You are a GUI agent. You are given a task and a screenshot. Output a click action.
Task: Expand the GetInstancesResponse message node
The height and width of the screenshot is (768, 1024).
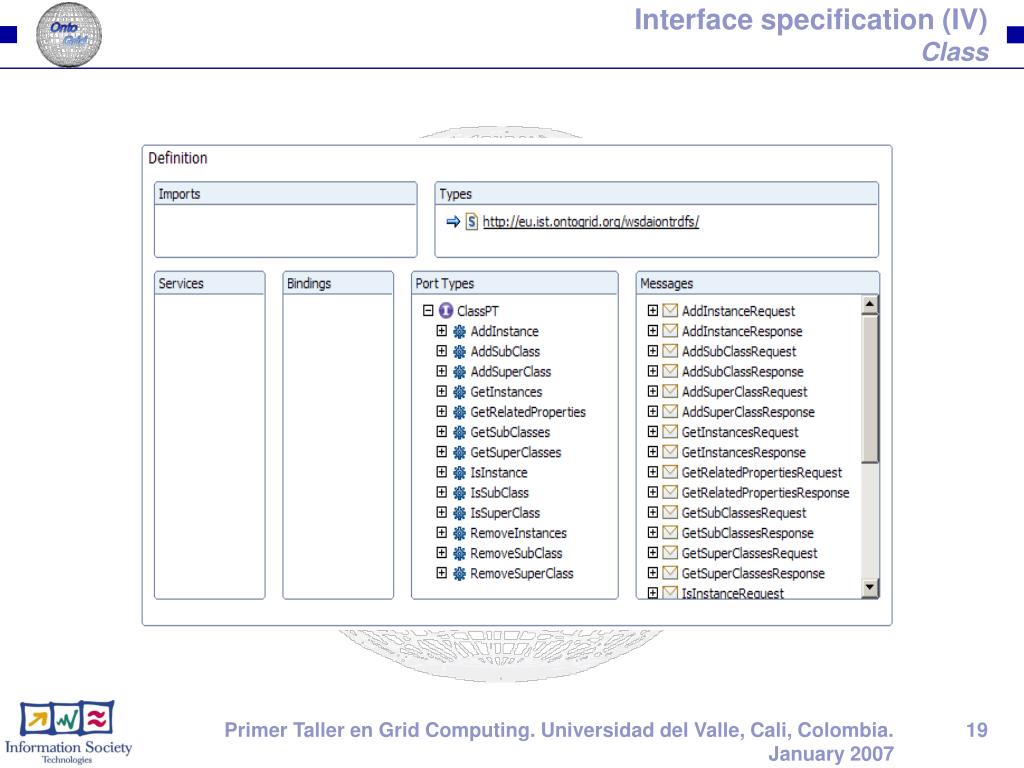[652, 452]
